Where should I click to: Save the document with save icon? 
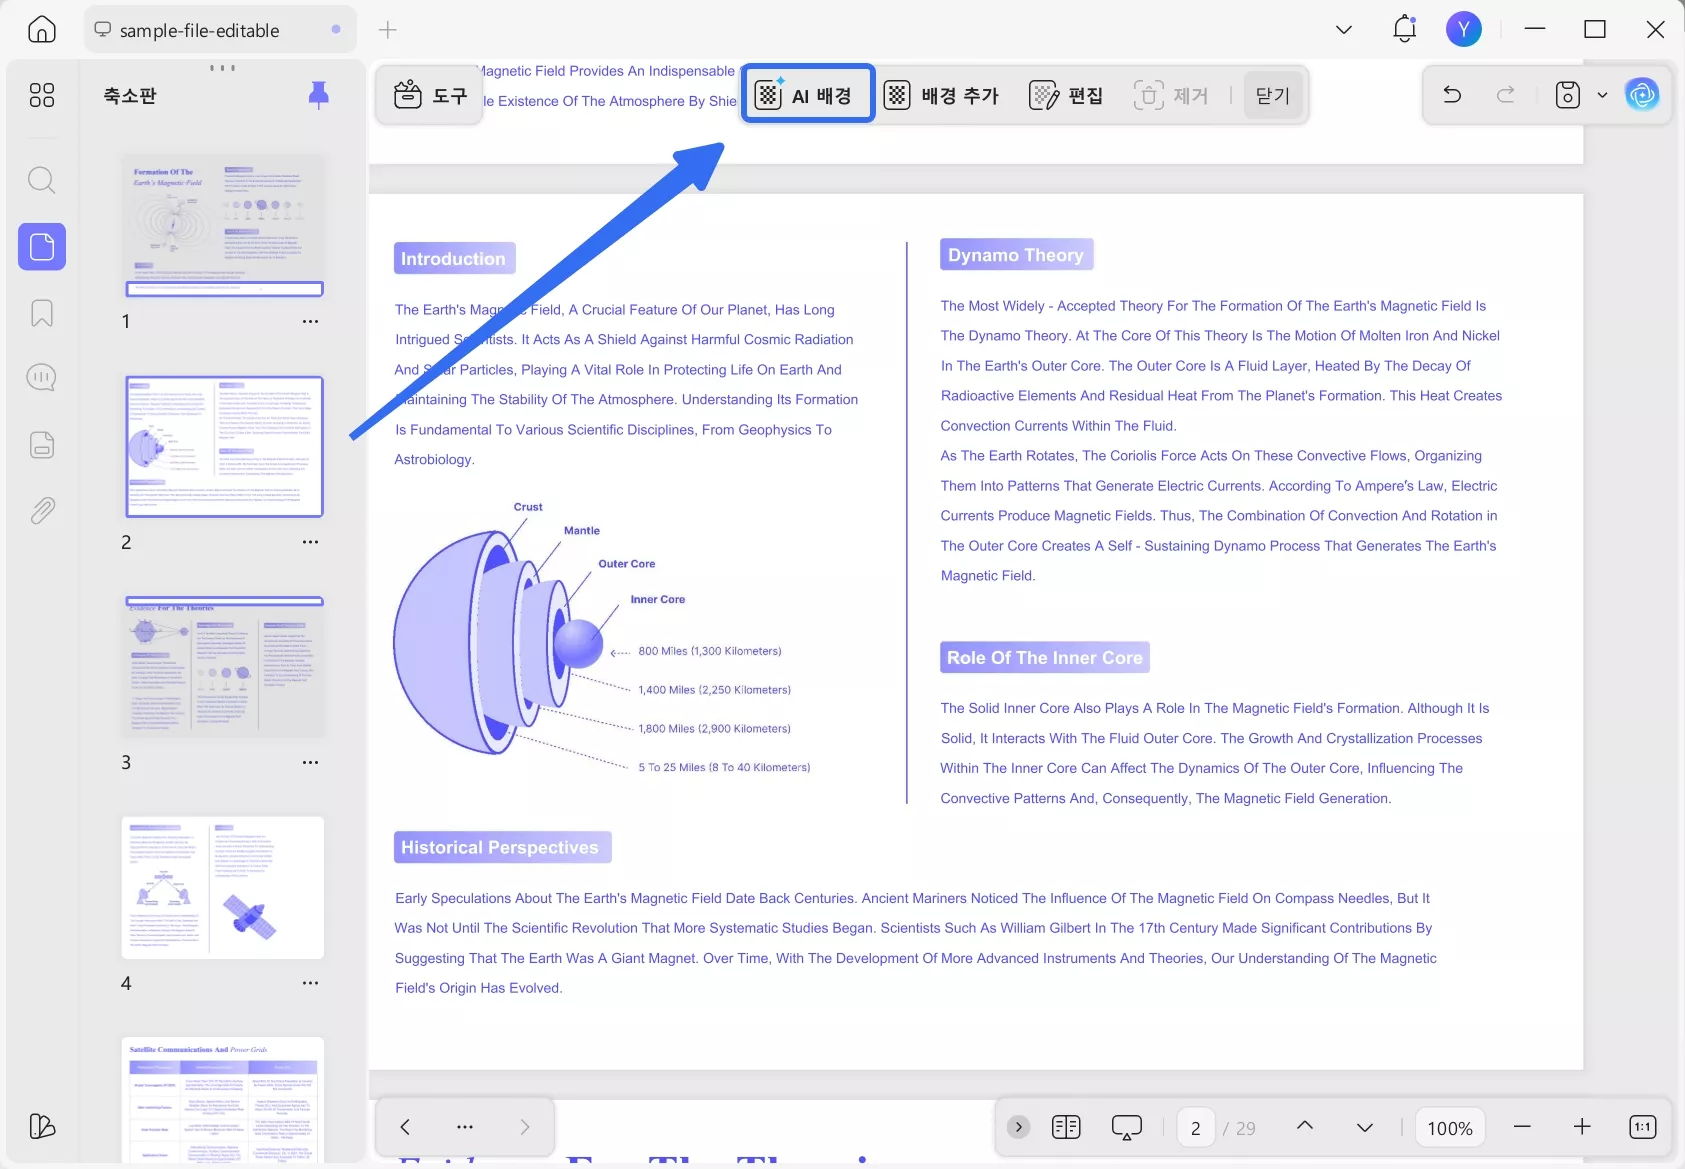point(1568,95)
